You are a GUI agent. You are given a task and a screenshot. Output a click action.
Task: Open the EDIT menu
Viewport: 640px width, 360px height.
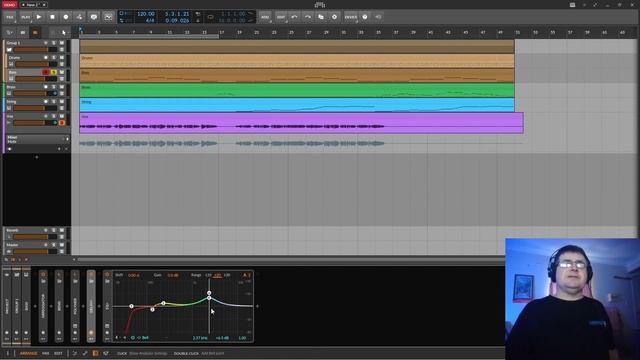coord(280,17)
